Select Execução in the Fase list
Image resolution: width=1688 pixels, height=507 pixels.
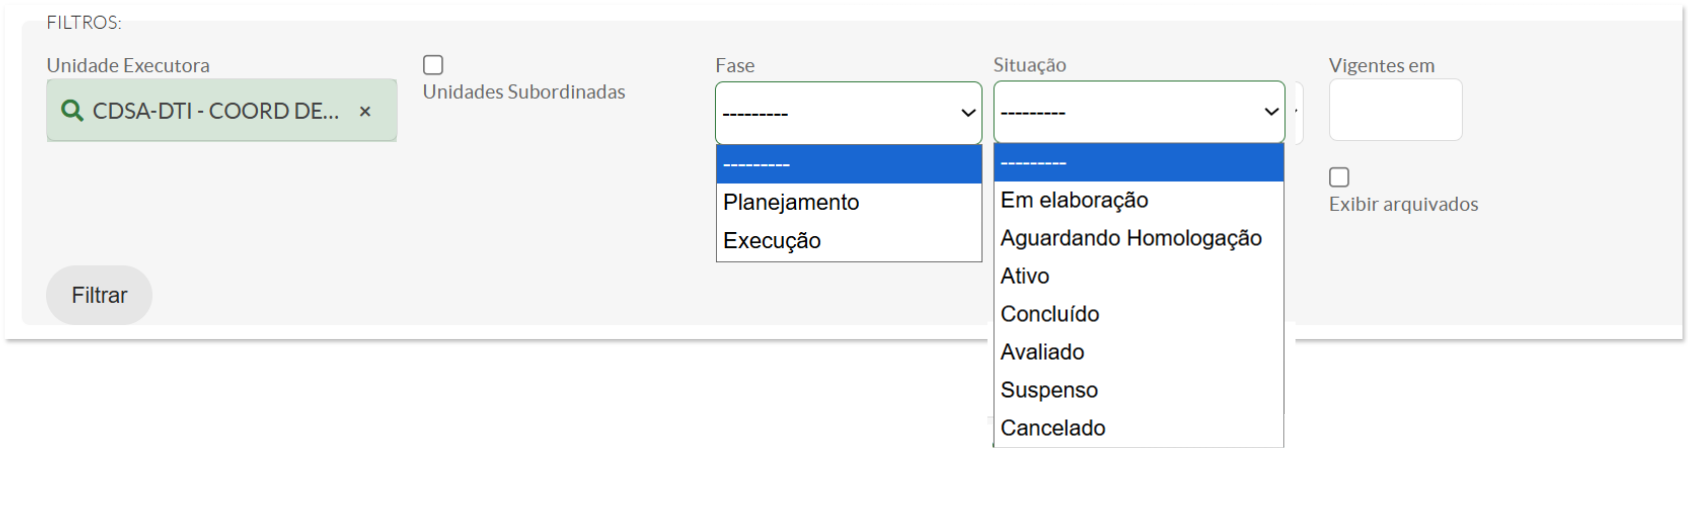(x=772, y=241)
